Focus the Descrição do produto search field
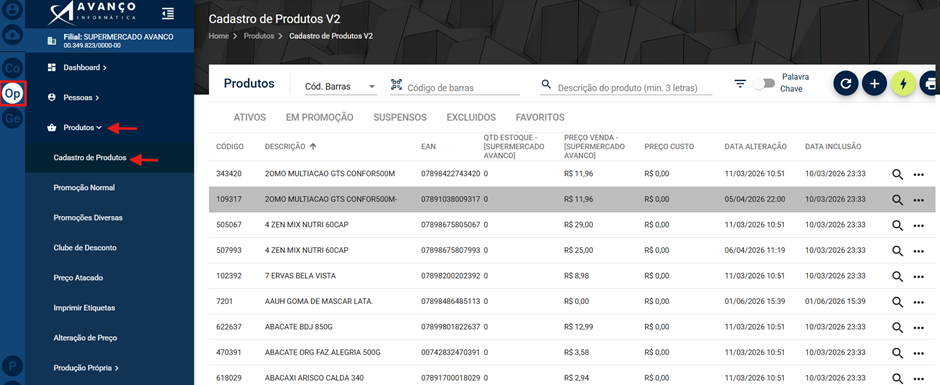Image resolution: width=940 pixels, height=385 pixels. click(634, 88)
